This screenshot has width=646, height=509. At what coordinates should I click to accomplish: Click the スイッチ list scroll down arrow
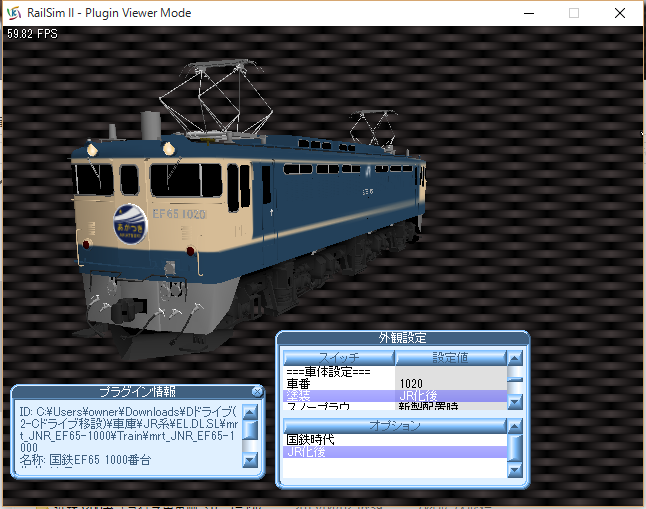coord(515,402)
